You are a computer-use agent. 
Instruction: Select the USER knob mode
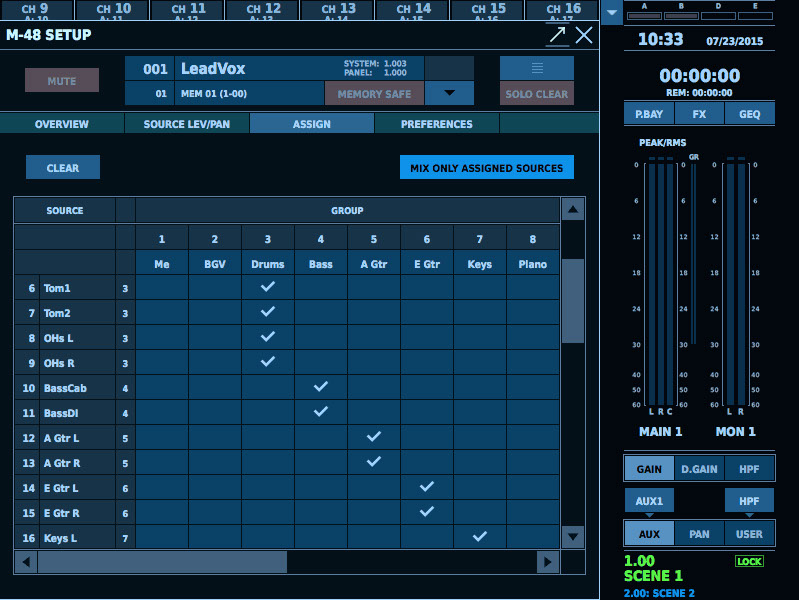(x=749, y=534)
